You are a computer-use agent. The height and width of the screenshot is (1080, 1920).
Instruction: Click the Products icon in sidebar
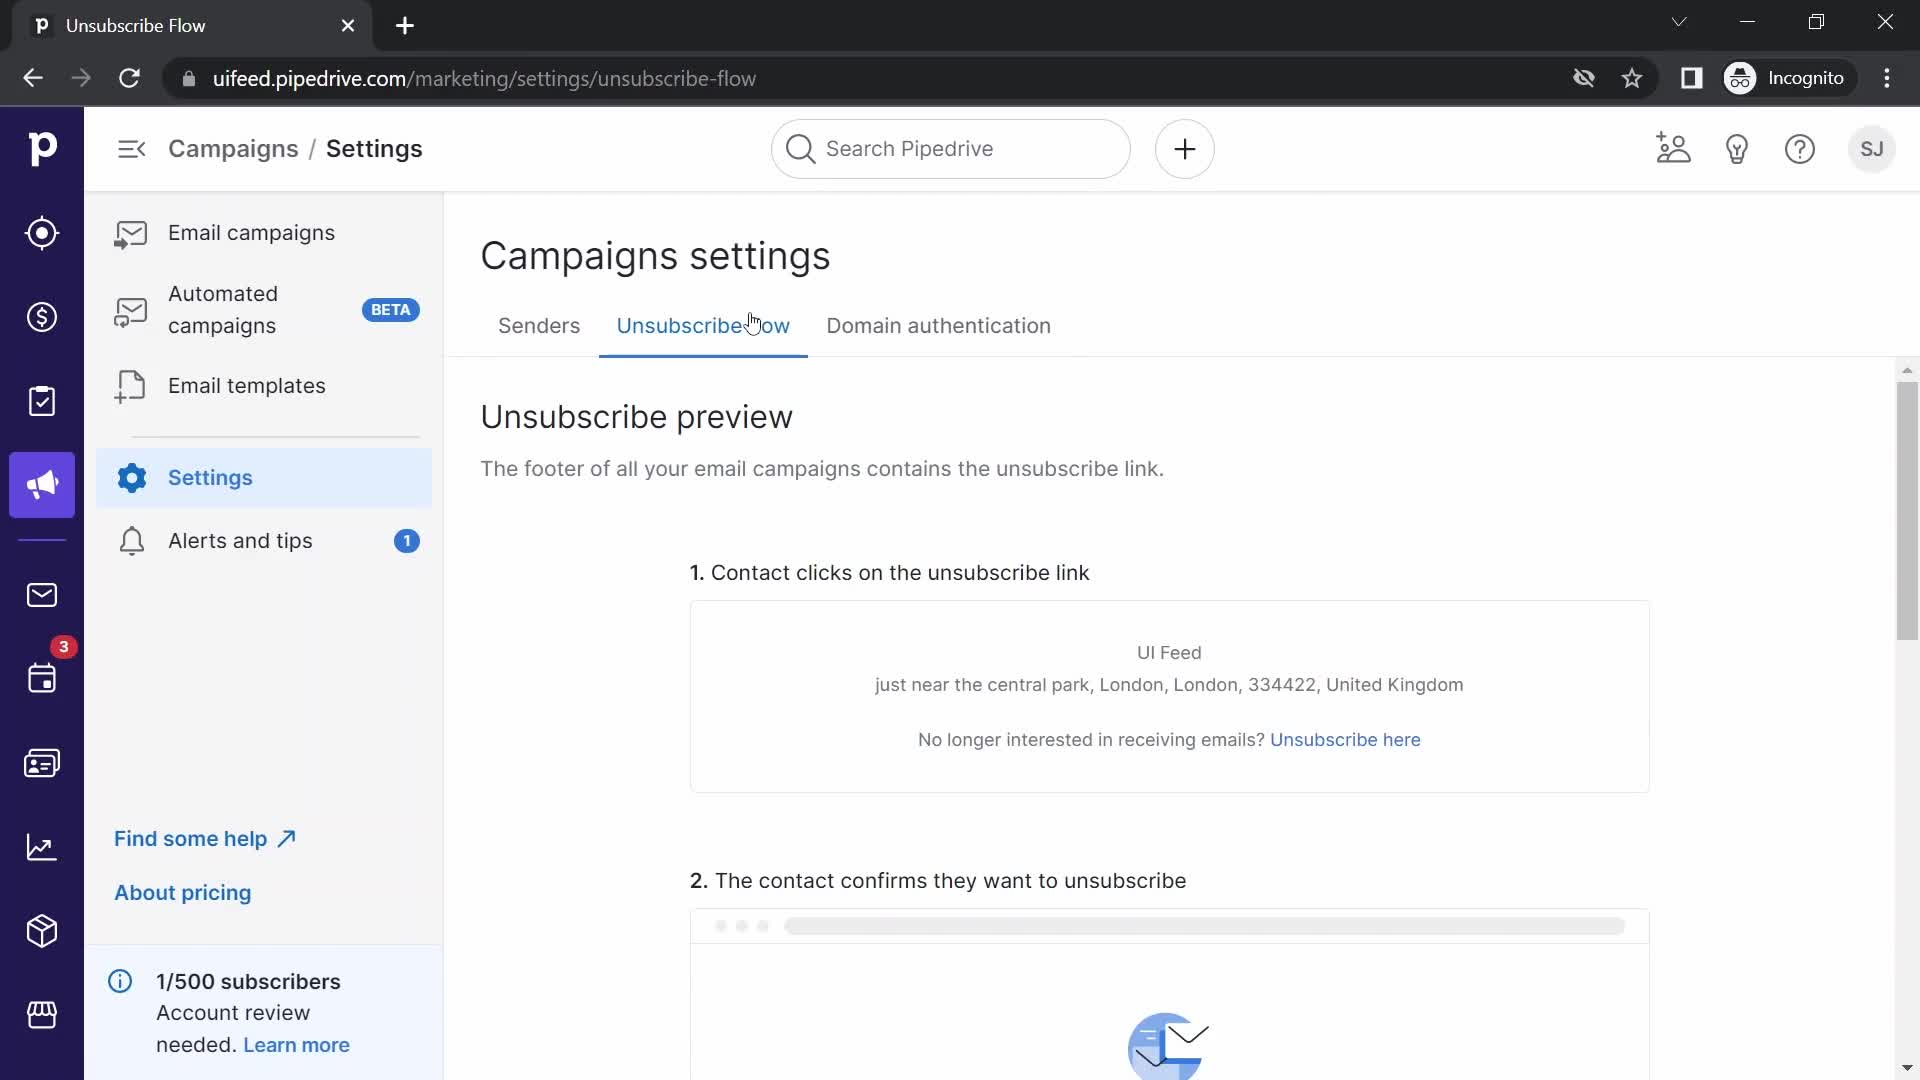(42, 930)
